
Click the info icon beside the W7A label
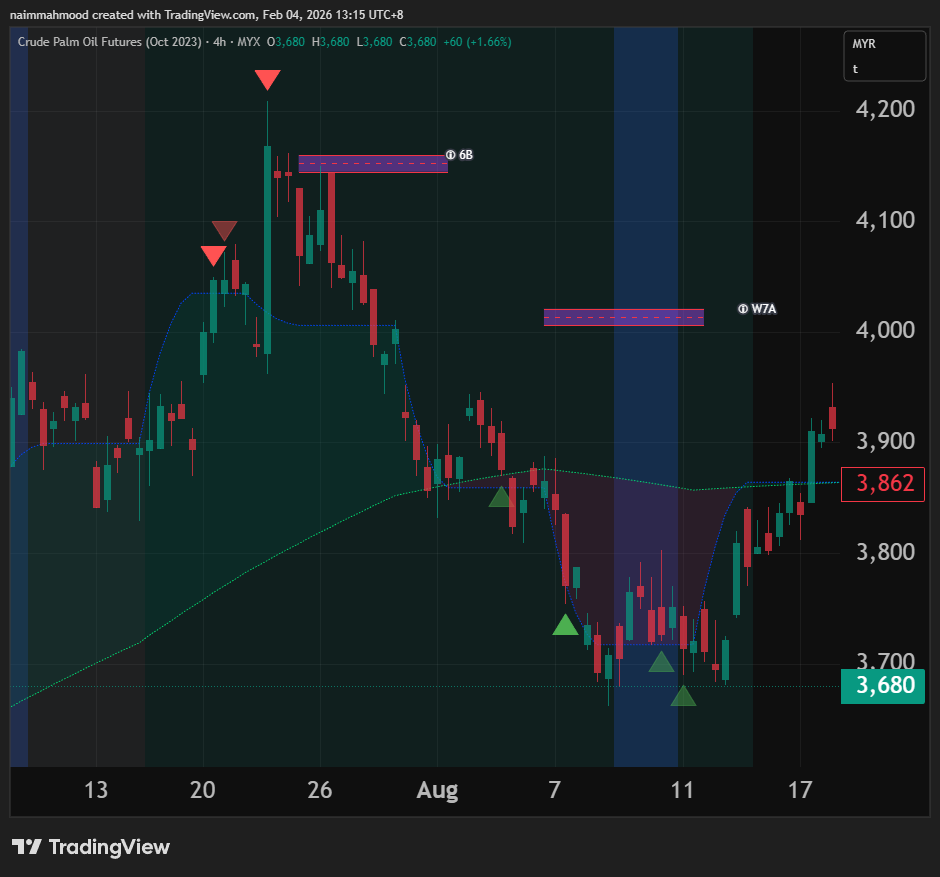tap(742, 309)
